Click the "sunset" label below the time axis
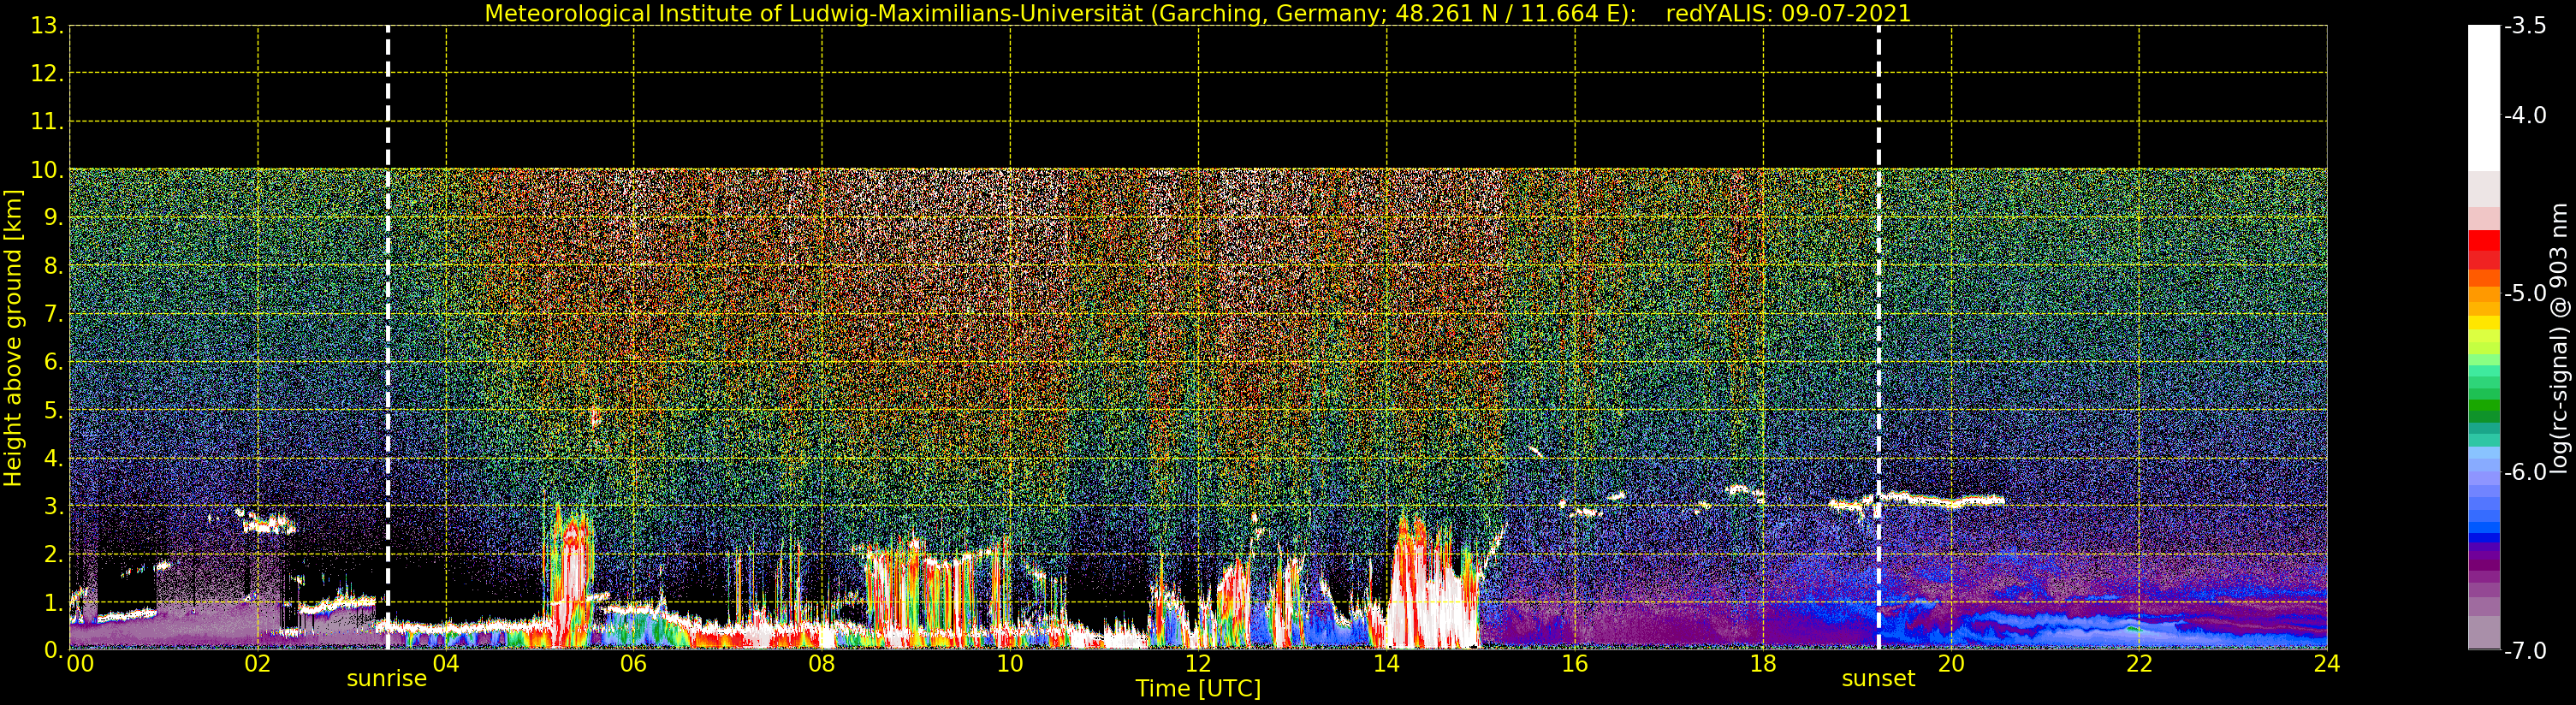 pyautogui.click(x=1878, y=679)
